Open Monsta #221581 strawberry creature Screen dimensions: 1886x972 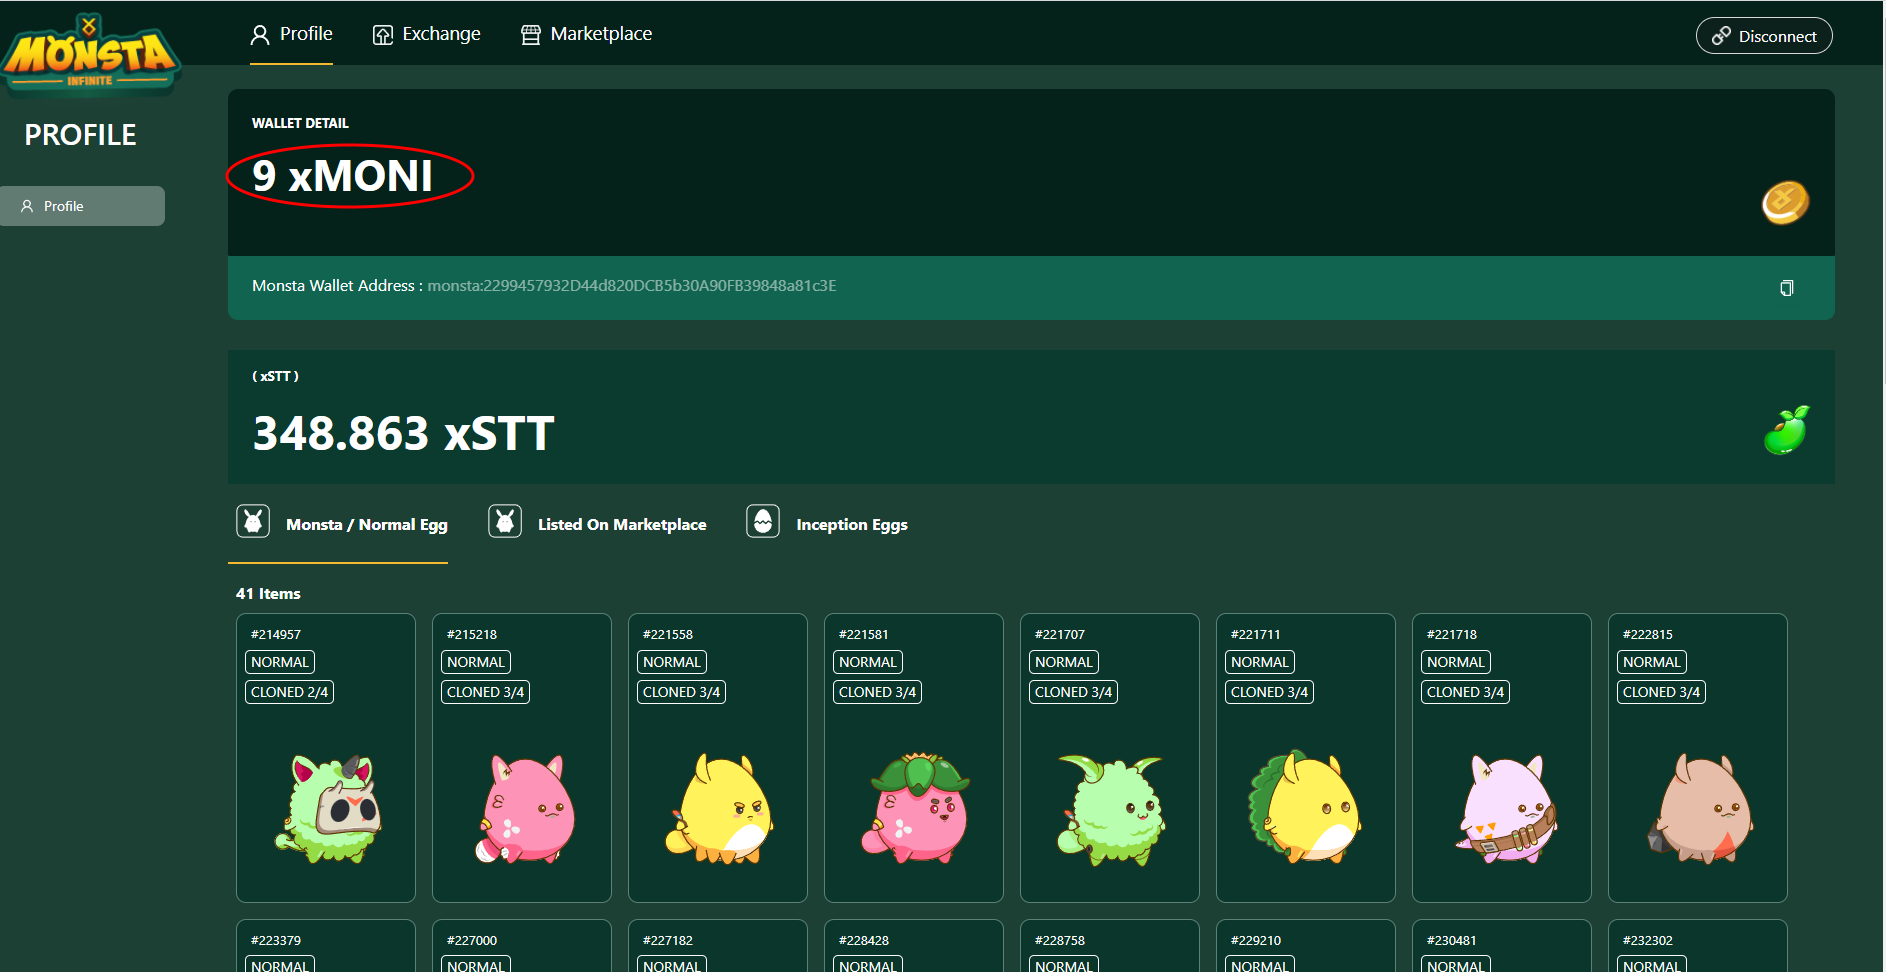click(915, 808)
